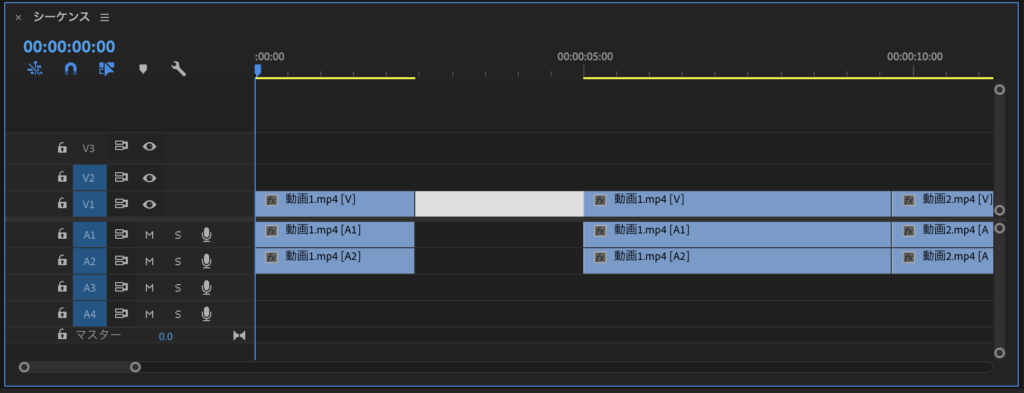Toggle sync lock on V1
The width and height of the screenshot is (1024, 393).
[x=121, y=204]
